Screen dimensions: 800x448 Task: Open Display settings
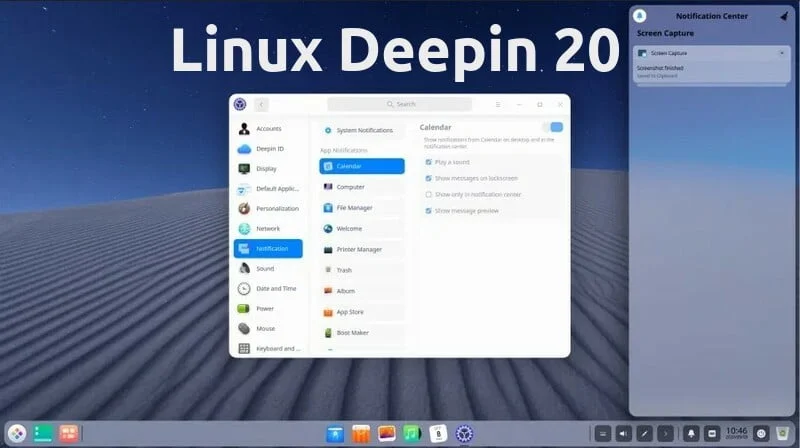[x=268, y=168]
